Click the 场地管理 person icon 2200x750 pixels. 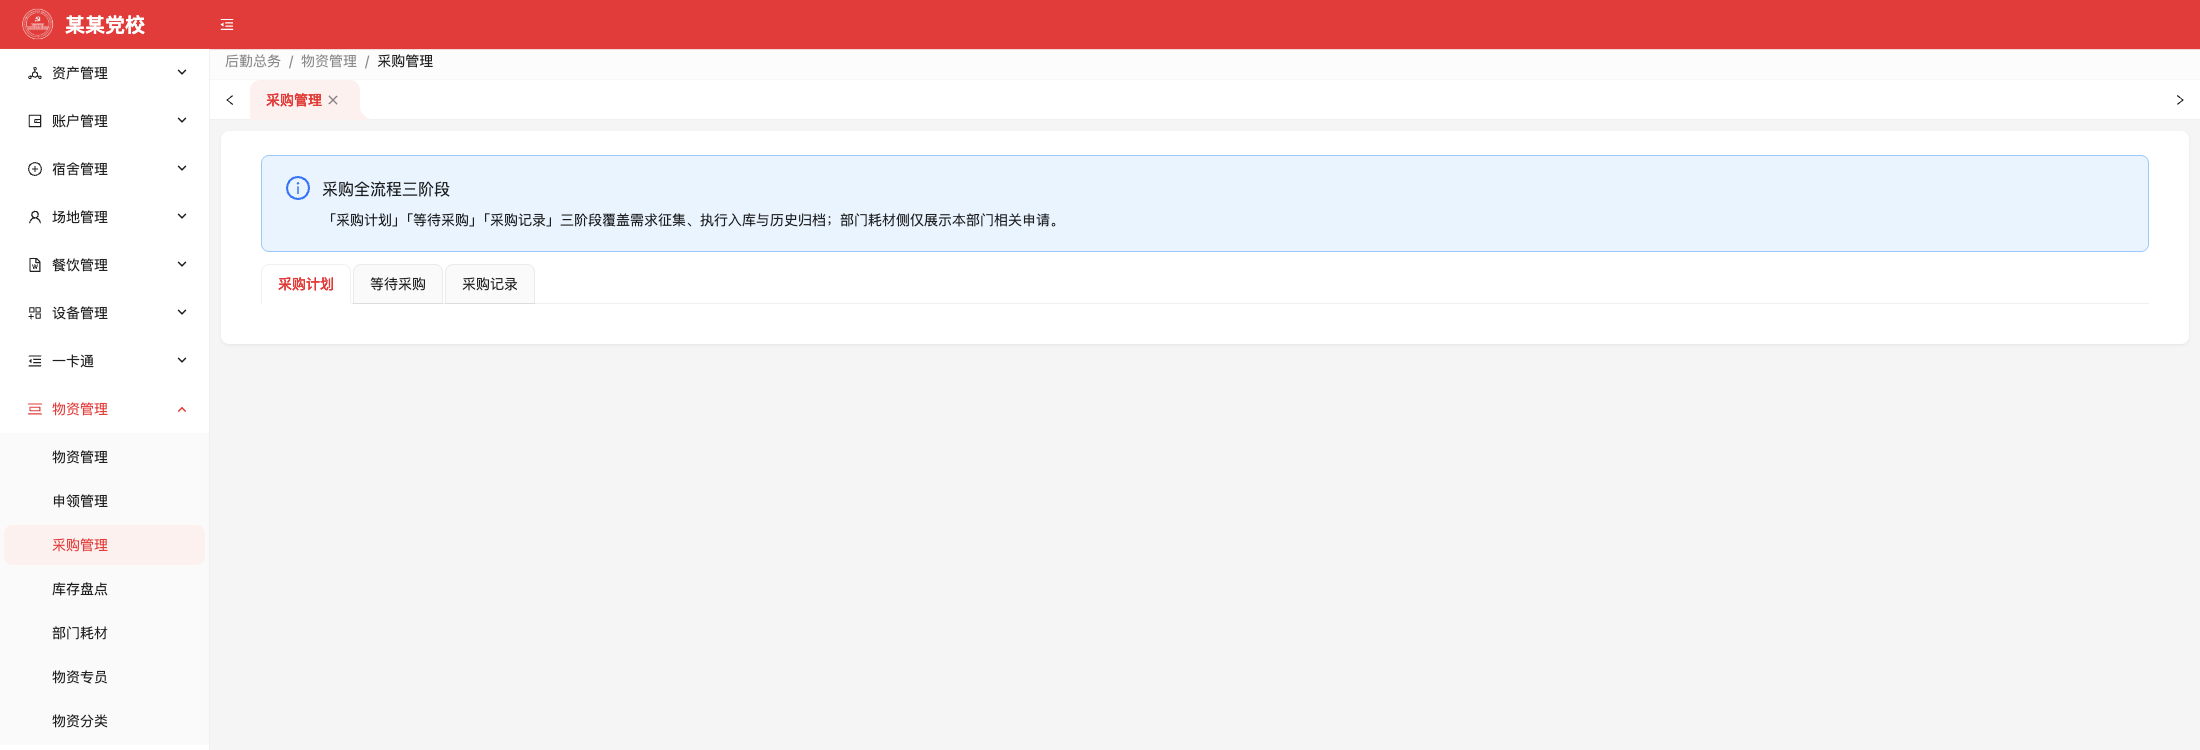pyautogui.click(x=35, y=217)
